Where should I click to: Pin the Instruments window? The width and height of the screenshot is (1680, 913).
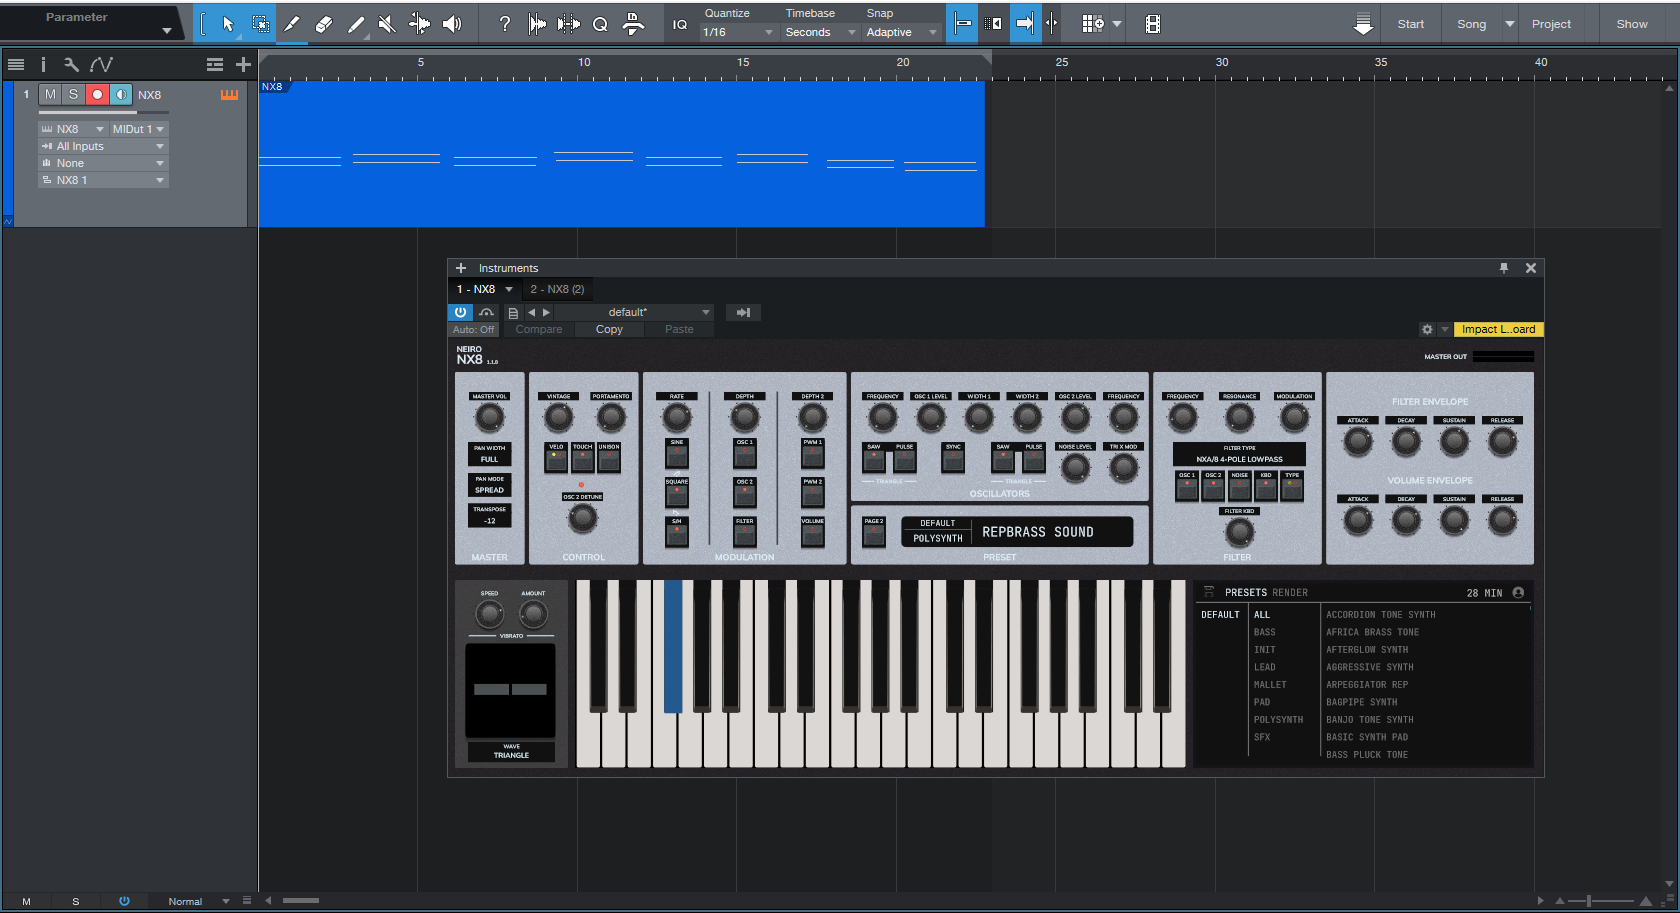(x=1503, y=268)
